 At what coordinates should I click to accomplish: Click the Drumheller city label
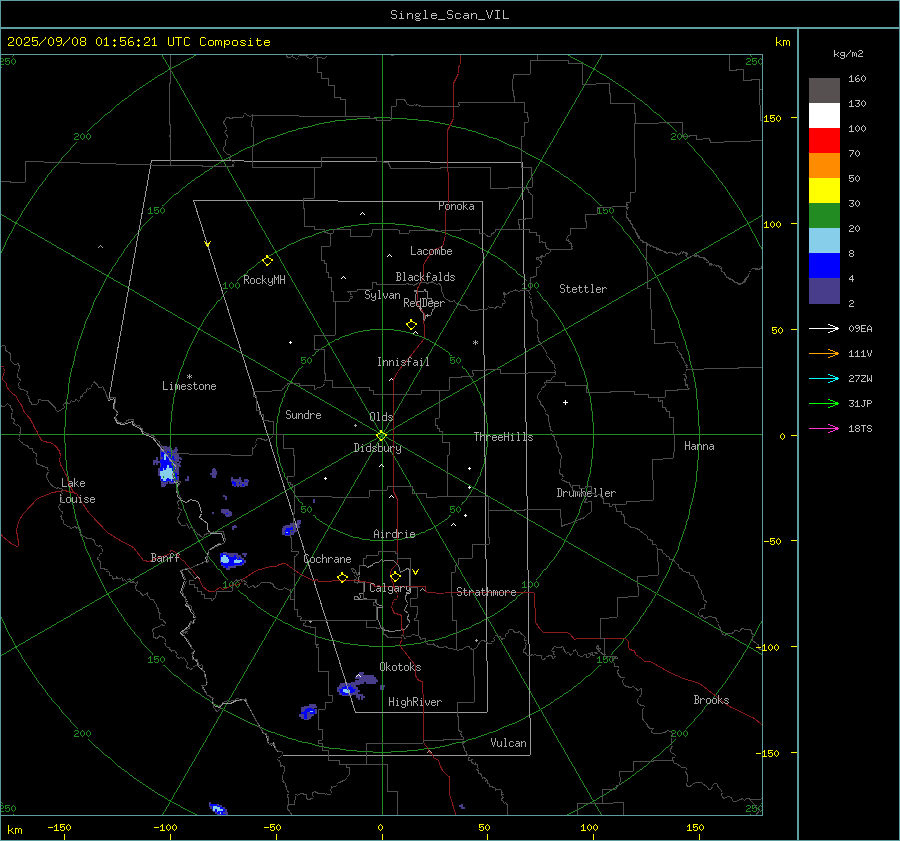pyautogui.click(x=586, y=493)
